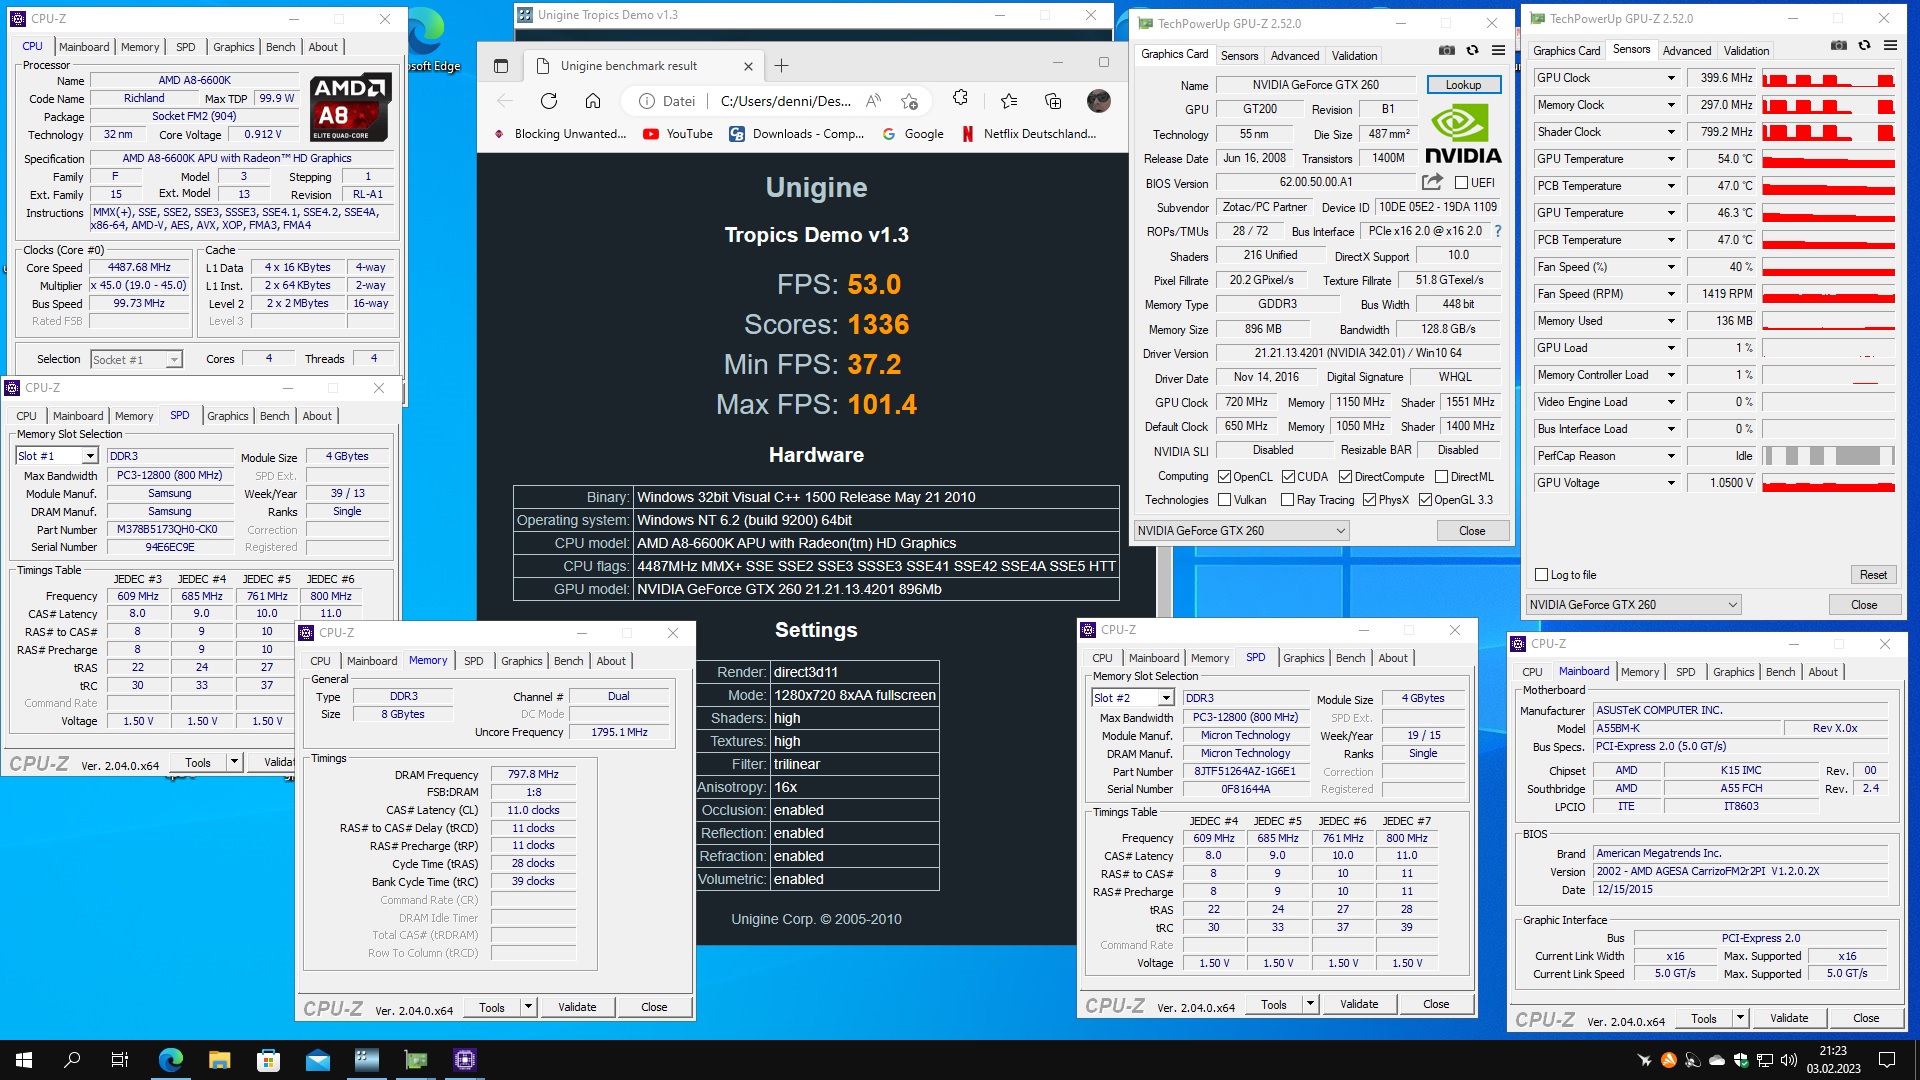Toggle the PhysX checkbox

[x=1369, y=500]
